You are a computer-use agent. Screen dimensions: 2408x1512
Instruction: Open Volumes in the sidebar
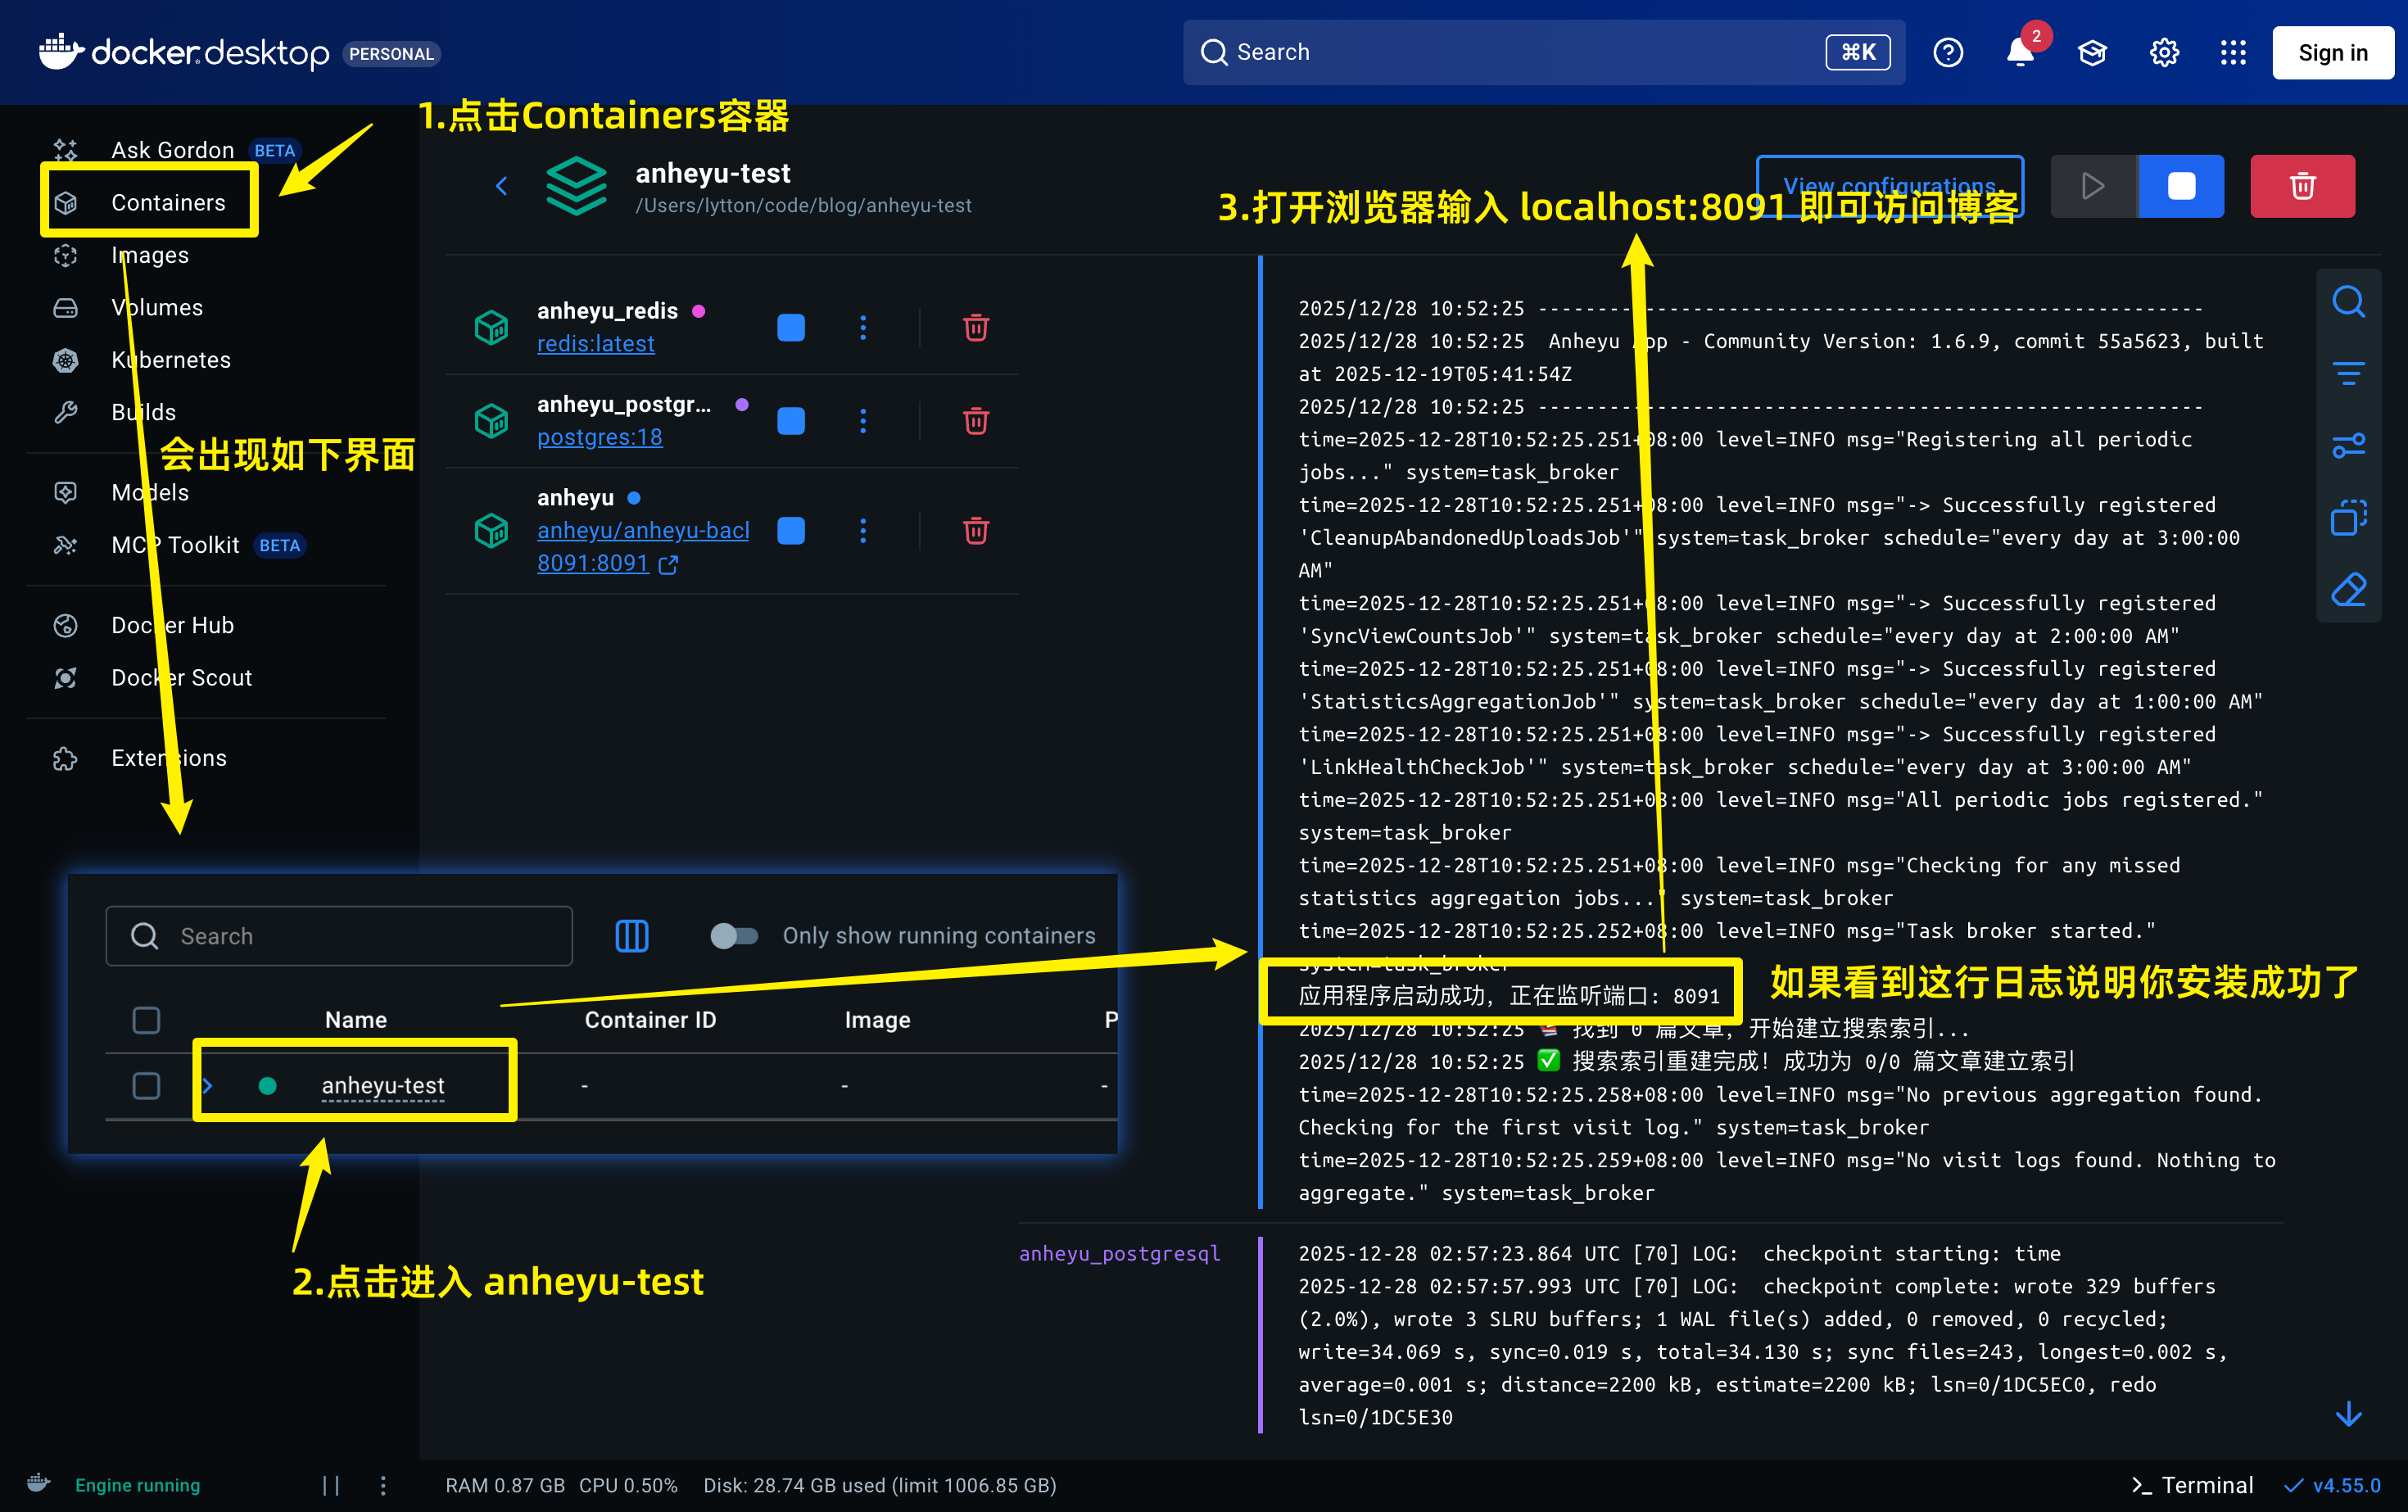click(156, 307)
